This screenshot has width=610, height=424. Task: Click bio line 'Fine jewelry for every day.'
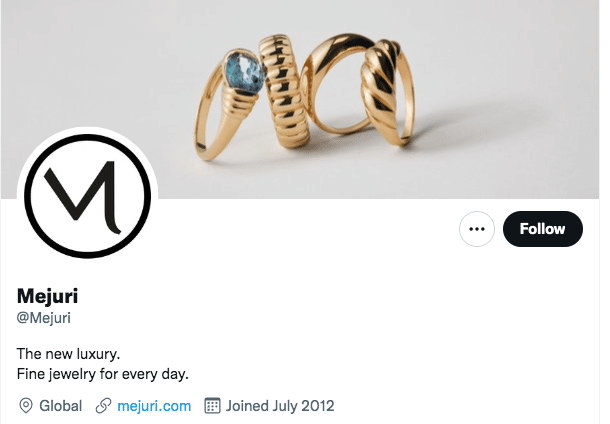pos(103,374)
